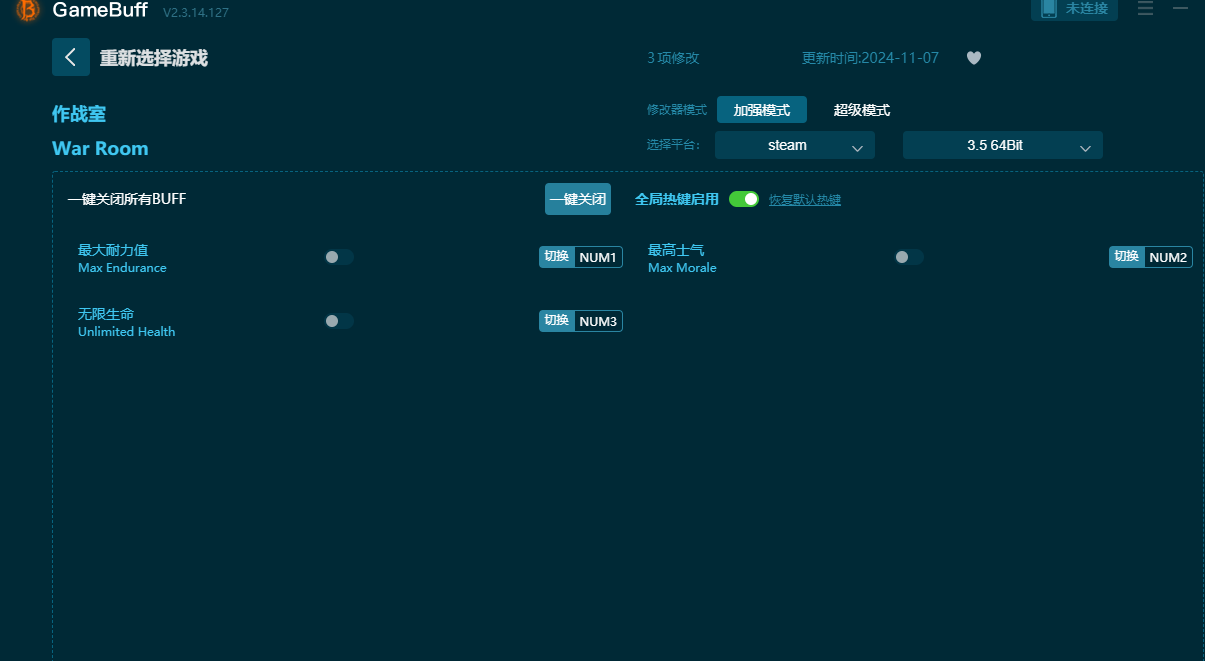This screenshot has height=661, width=1205.
Task: Click the GameBuff logo icon
Action: (25, 12)
